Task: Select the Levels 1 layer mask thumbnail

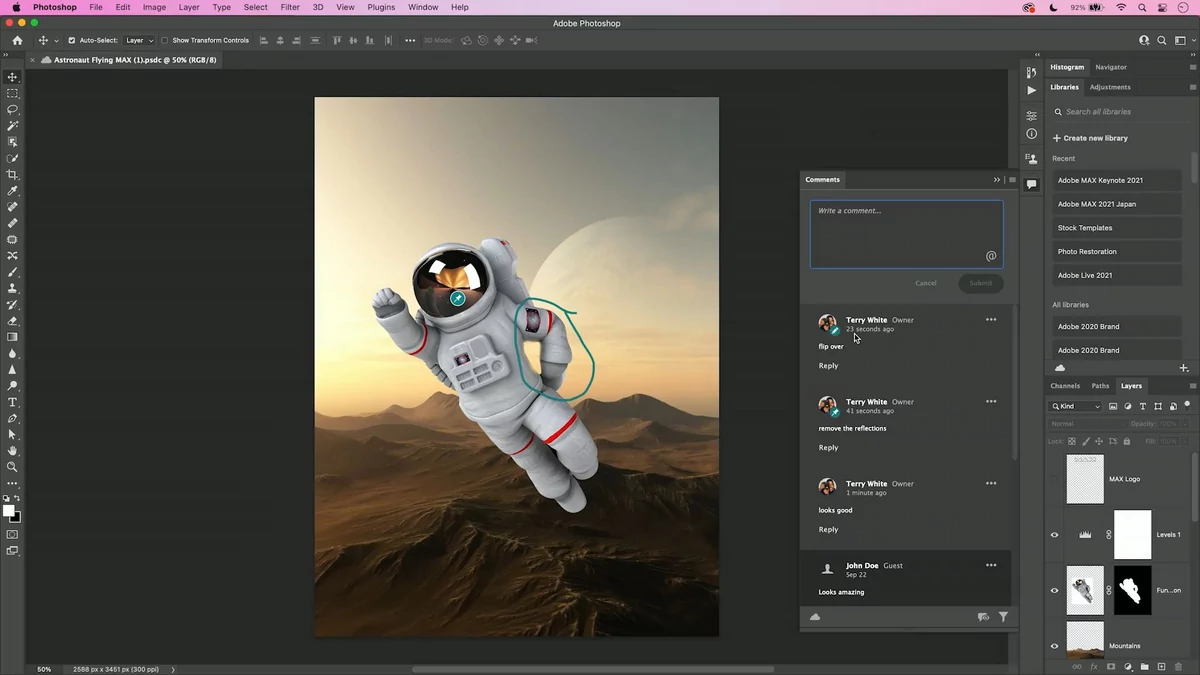Action: (x=1133, y=535)
